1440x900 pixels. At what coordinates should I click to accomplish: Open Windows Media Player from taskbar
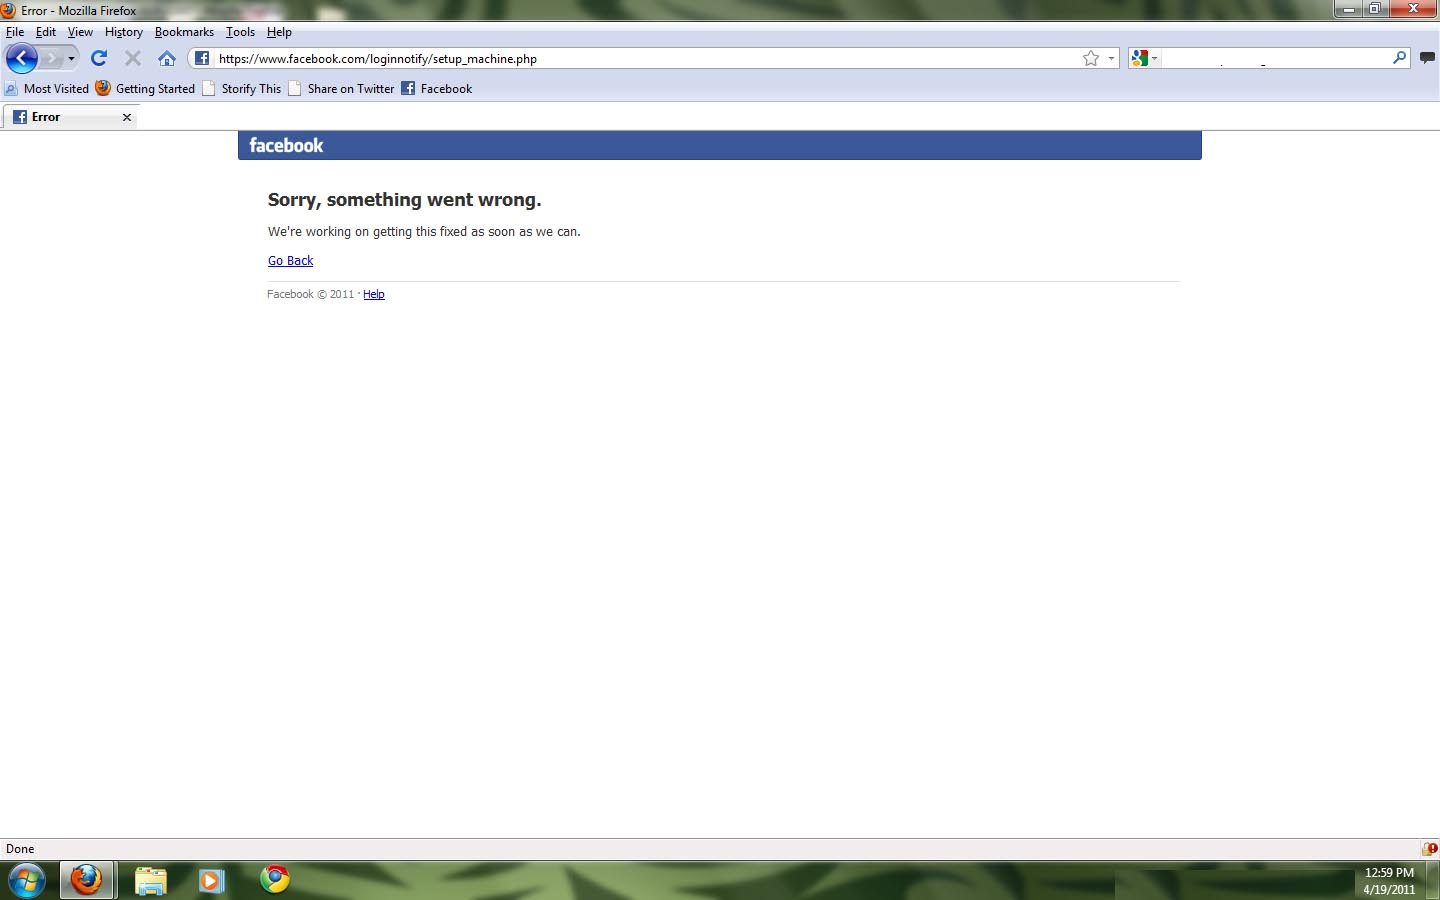point(211,880)
